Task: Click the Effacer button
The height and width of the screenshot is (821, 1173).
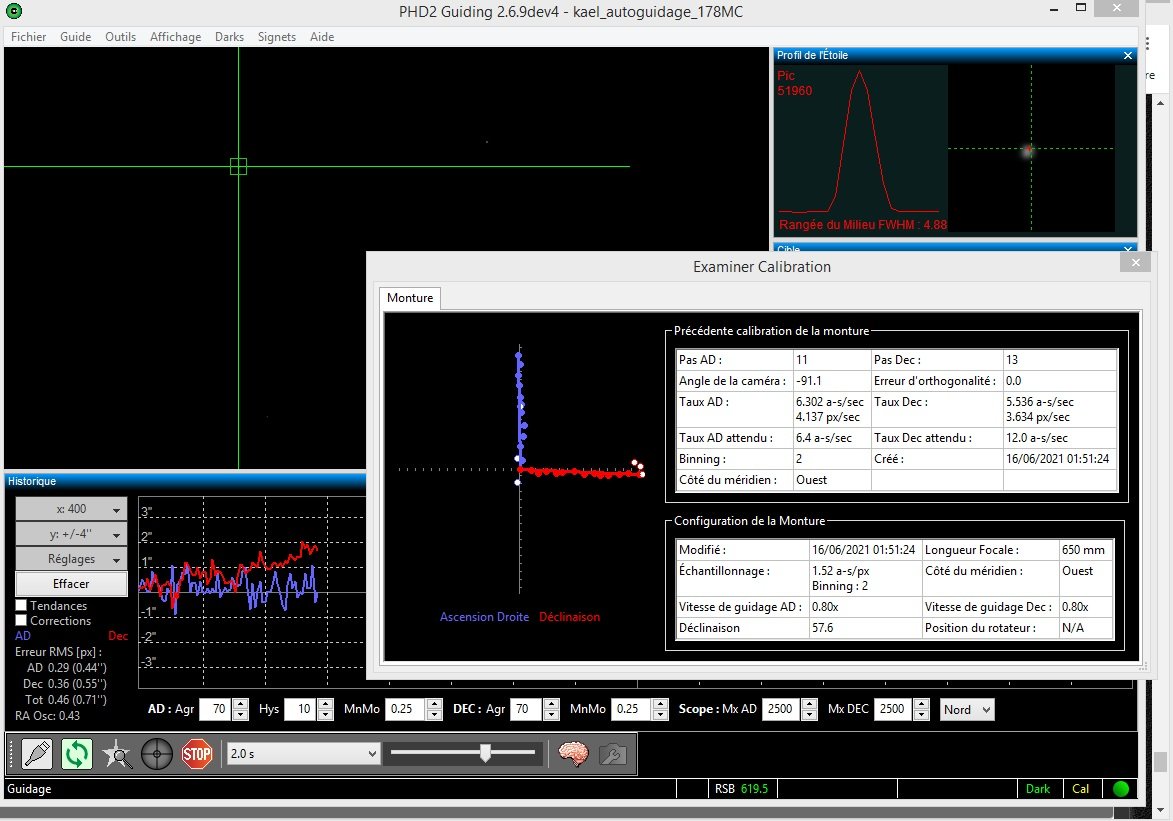Action: tap(71, 584)
